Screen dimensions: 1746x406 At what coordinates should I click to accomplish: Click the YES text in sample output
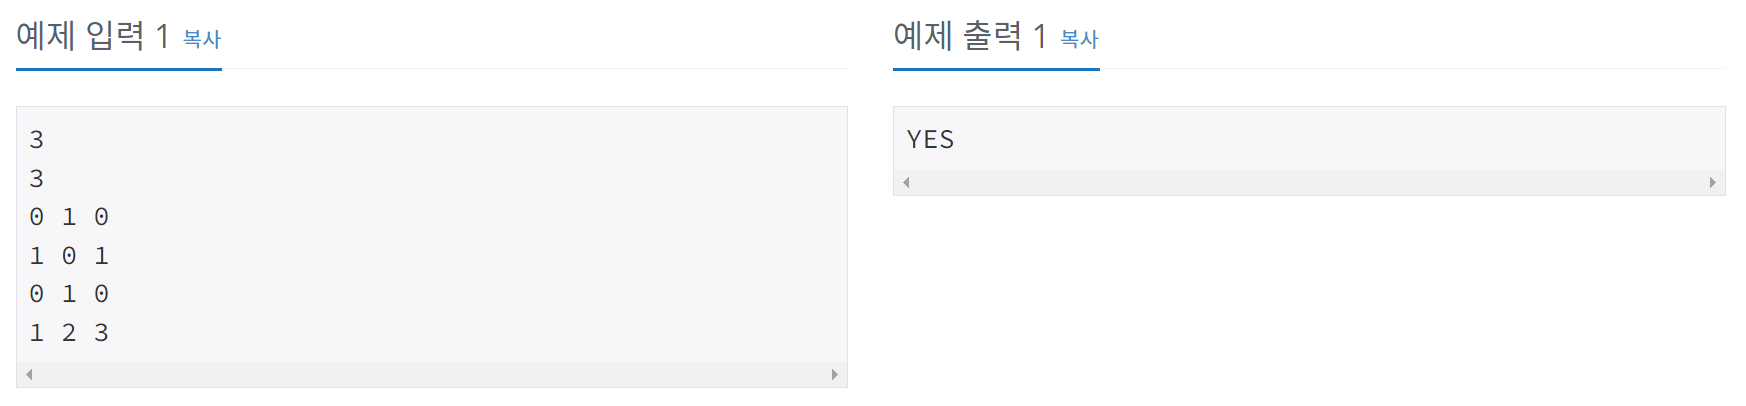930,140
